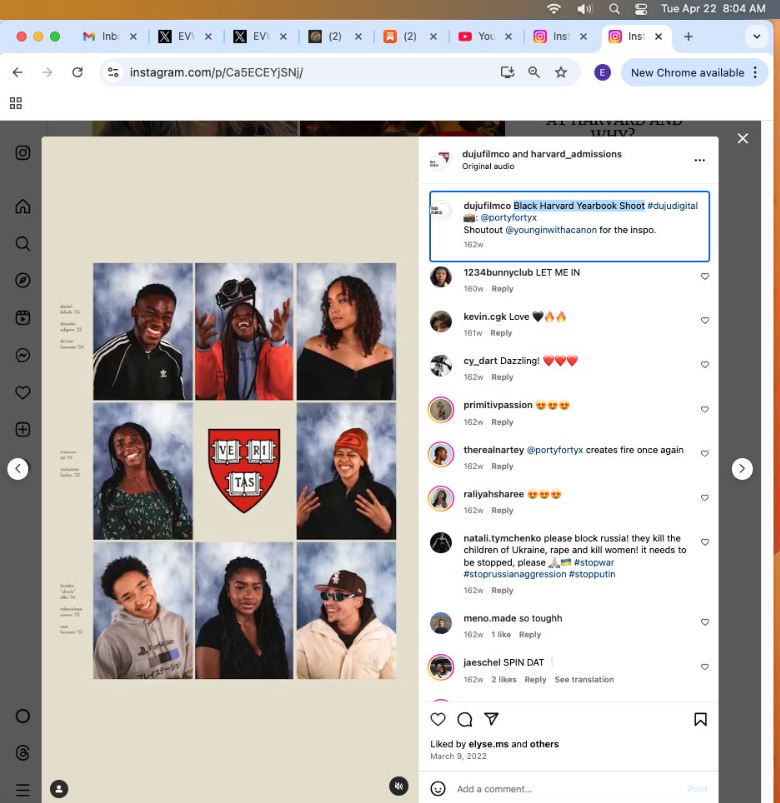
Task: Like cy_dart's comment
Action: click(x=705, y=365)
